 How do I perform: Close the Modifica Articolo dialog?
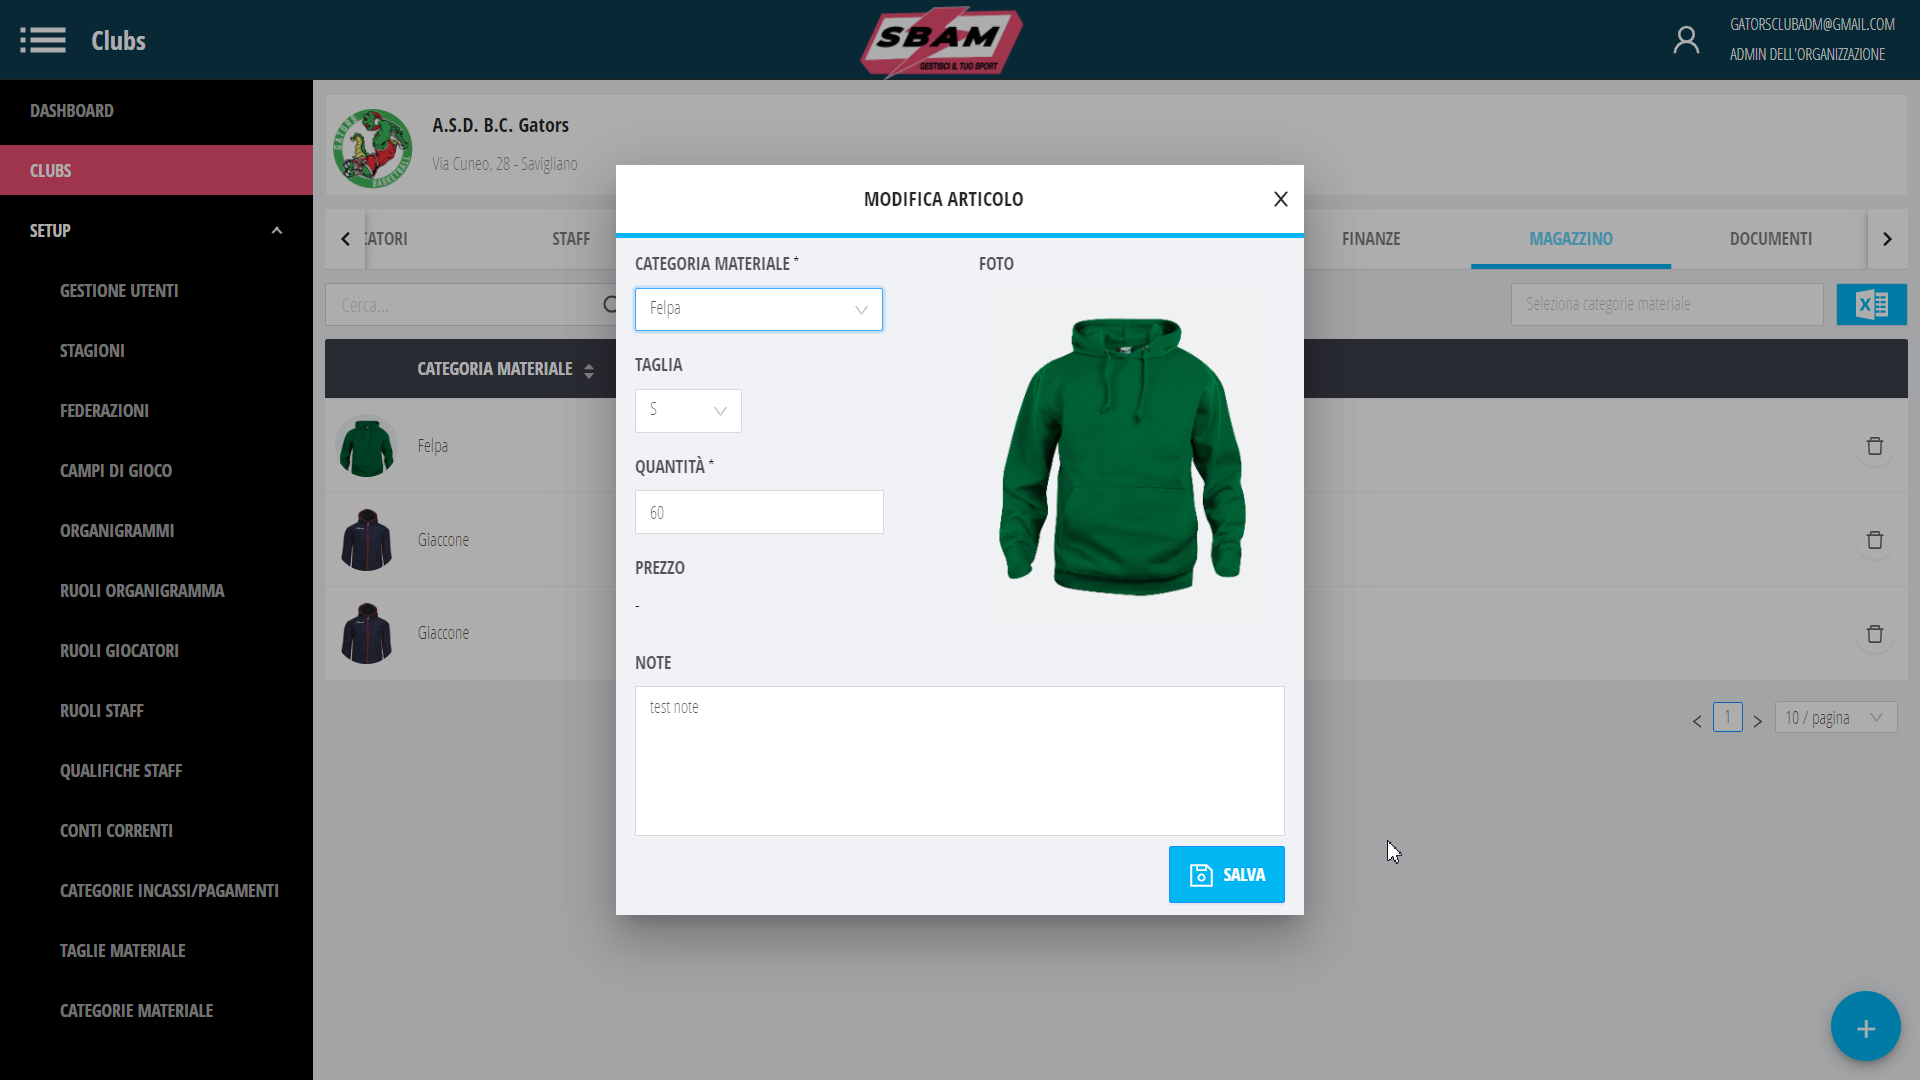click(1280, 199)
